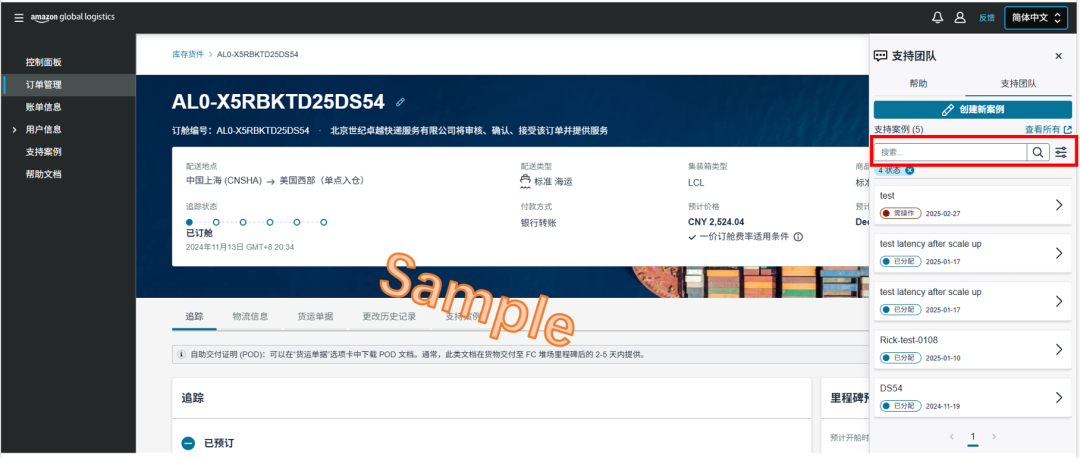Image resolution: width=1080 pixels, height=458 pixels.
Task: Click the magnifier search button
Action: point(1037,152)
